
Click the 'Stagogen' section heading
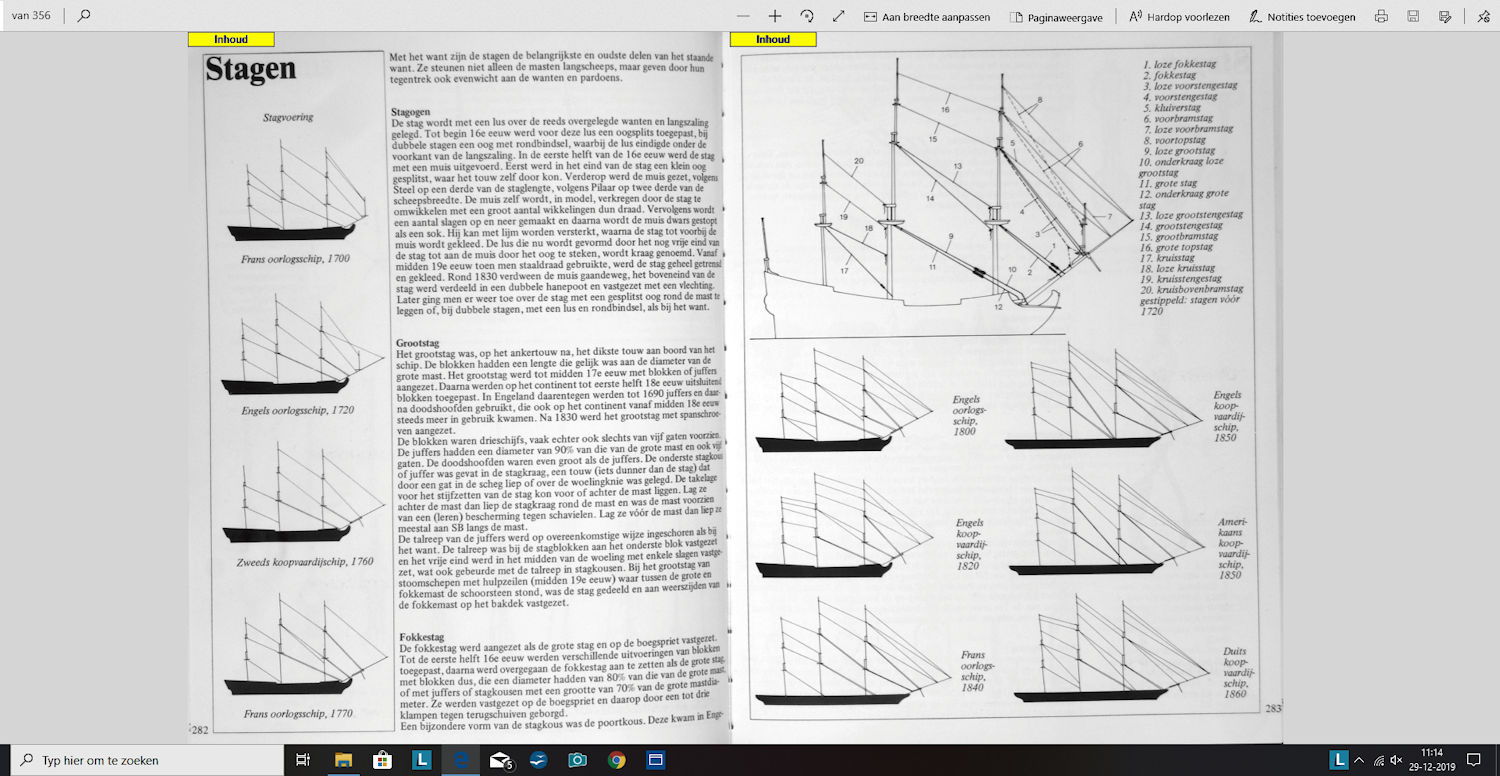(413, 111)
